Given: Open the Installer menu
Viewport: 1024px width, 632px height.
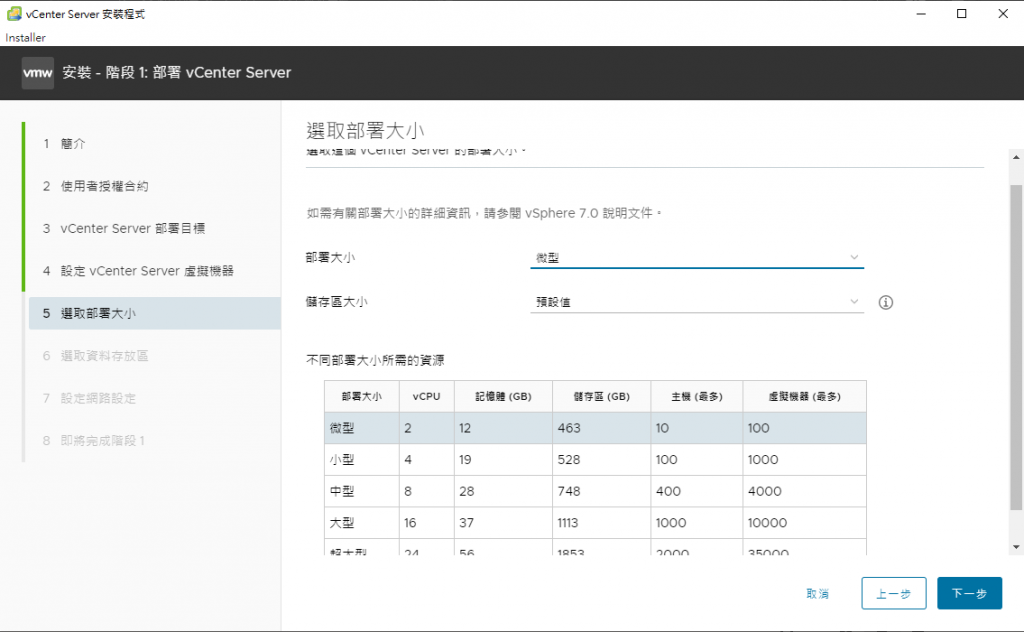Looking at the screenshot, I should coord(25,38).
